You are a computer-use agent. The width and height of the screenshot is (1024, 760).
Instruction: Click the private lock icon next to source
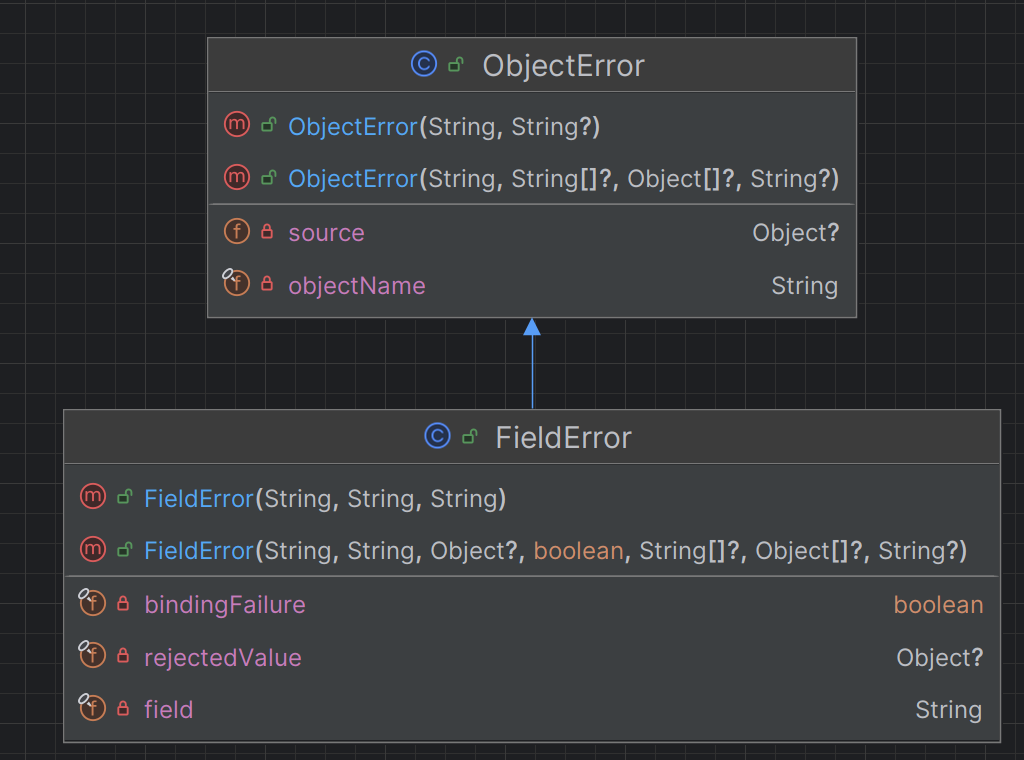267,232
